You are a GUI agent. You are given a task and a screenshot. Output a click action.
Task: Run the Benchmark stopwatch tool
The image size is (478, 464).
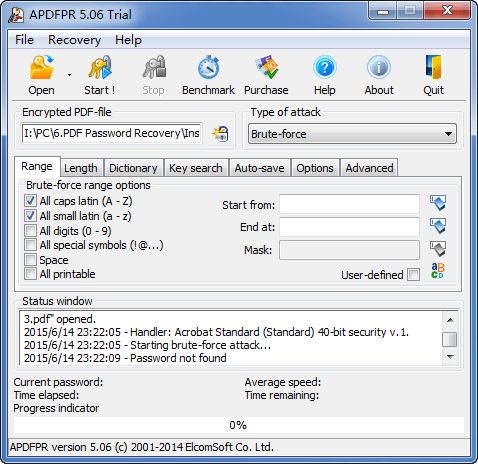pyautogui.click(x=208, y=68)
